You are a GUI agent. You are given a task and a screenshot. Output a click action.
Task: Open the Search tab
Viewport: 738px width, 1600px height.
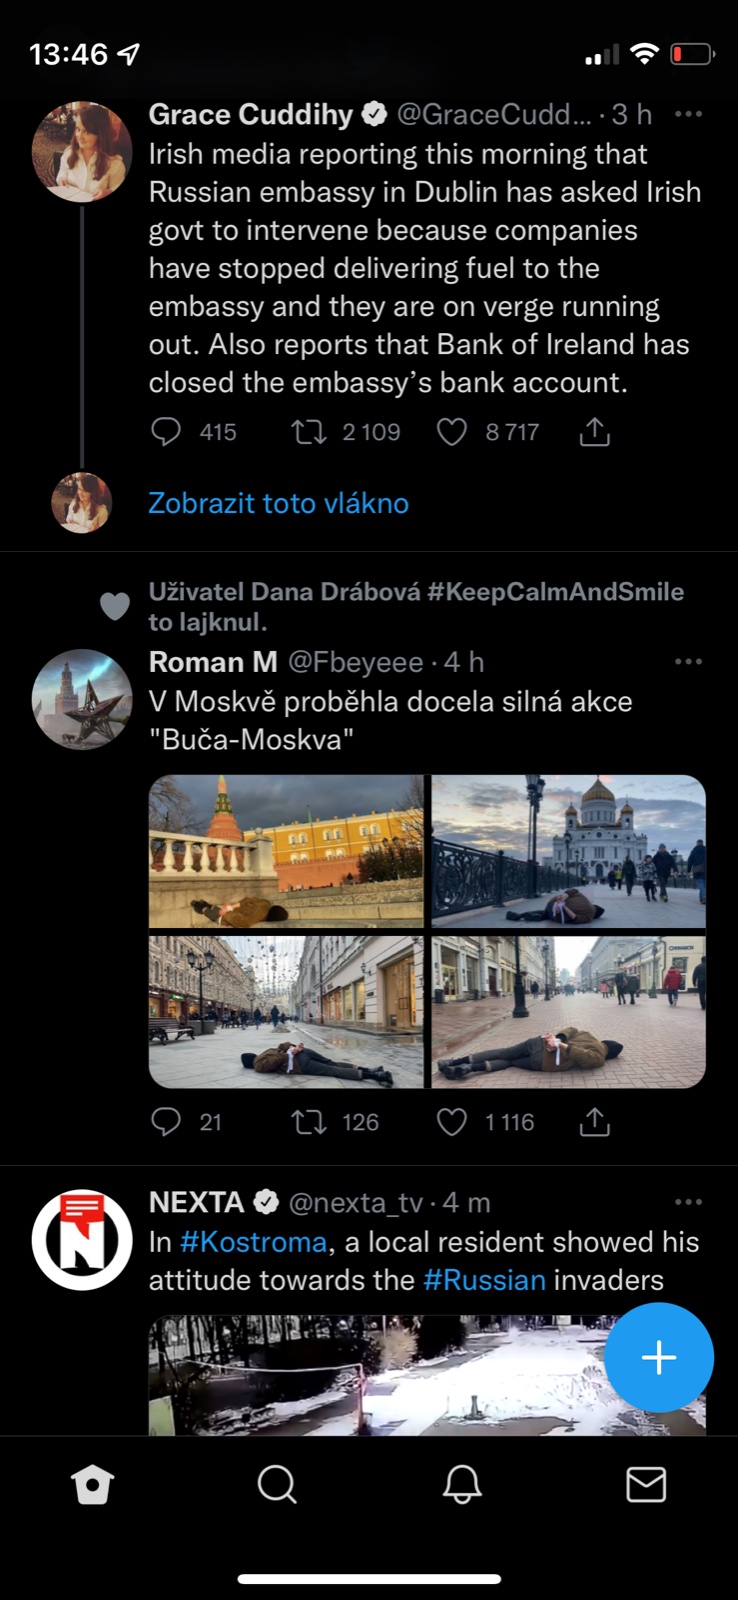[x=277, y=1485]
